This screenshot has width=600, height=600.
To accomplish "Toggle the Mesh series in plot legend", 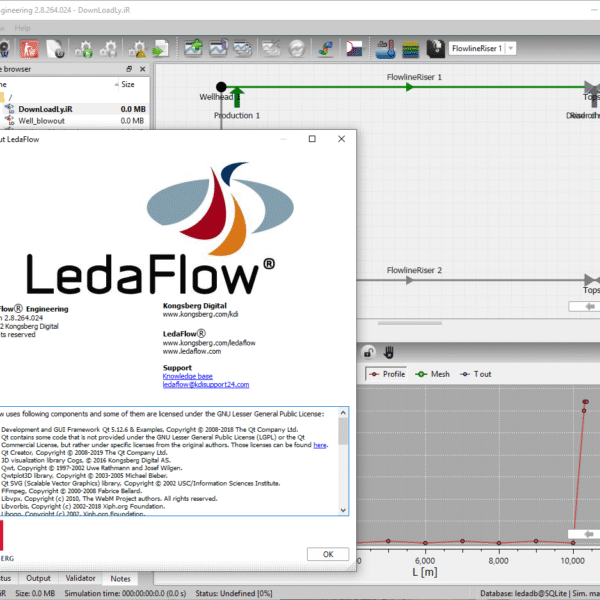I will (433, 374).
